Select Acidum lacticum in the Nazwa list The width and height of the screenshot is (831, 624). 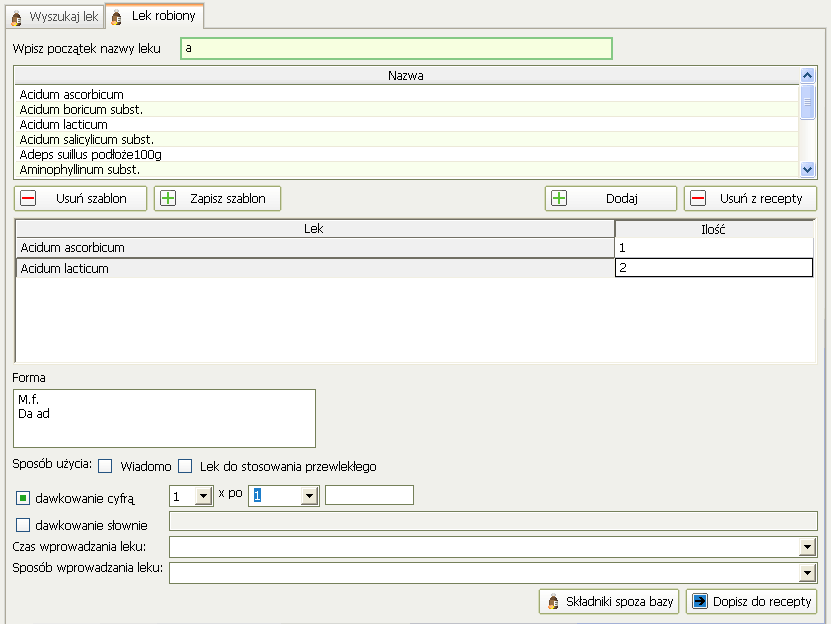[406, 125]
